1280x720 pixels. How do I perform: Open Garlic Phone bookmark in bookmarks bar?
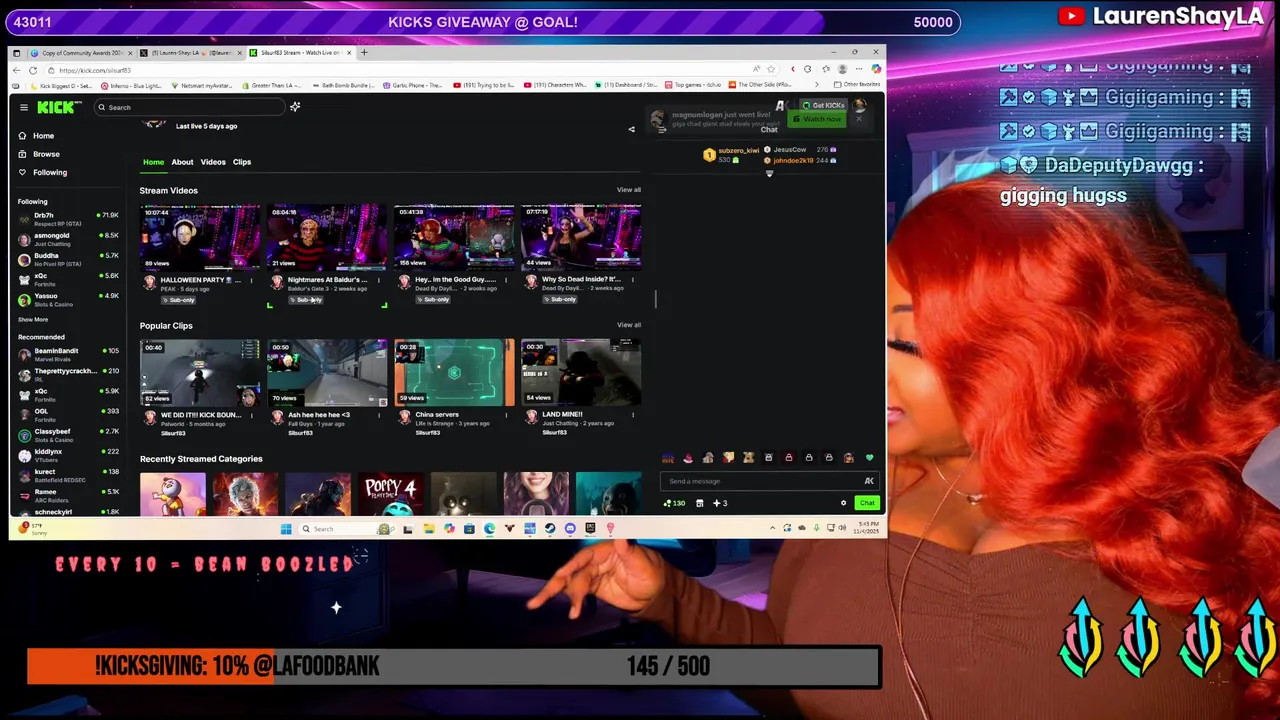(414, 85)
